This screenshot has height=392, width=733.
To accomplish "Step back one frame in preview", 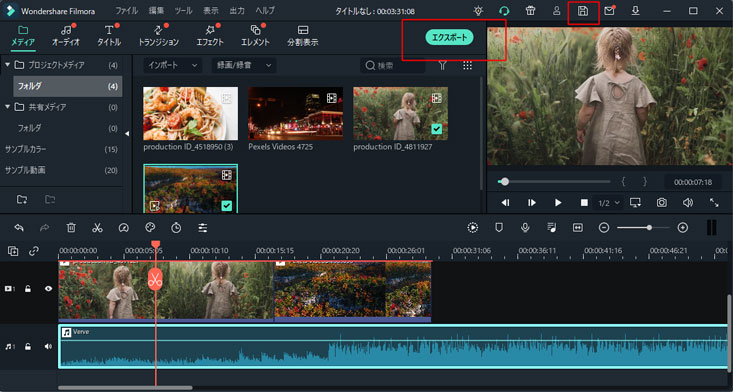I will 505,202.
